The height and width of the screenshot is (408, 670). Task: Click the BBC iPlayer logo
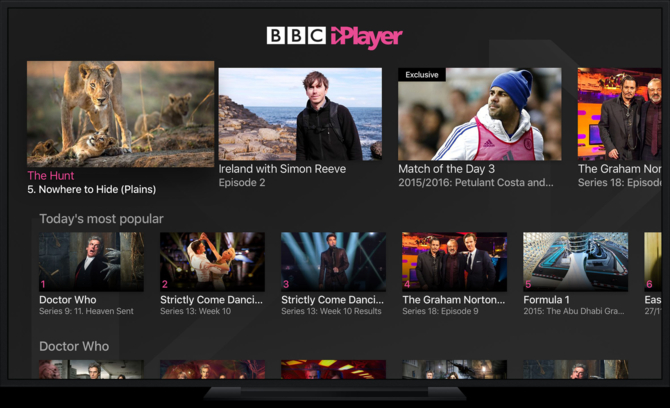click(335, 37)
